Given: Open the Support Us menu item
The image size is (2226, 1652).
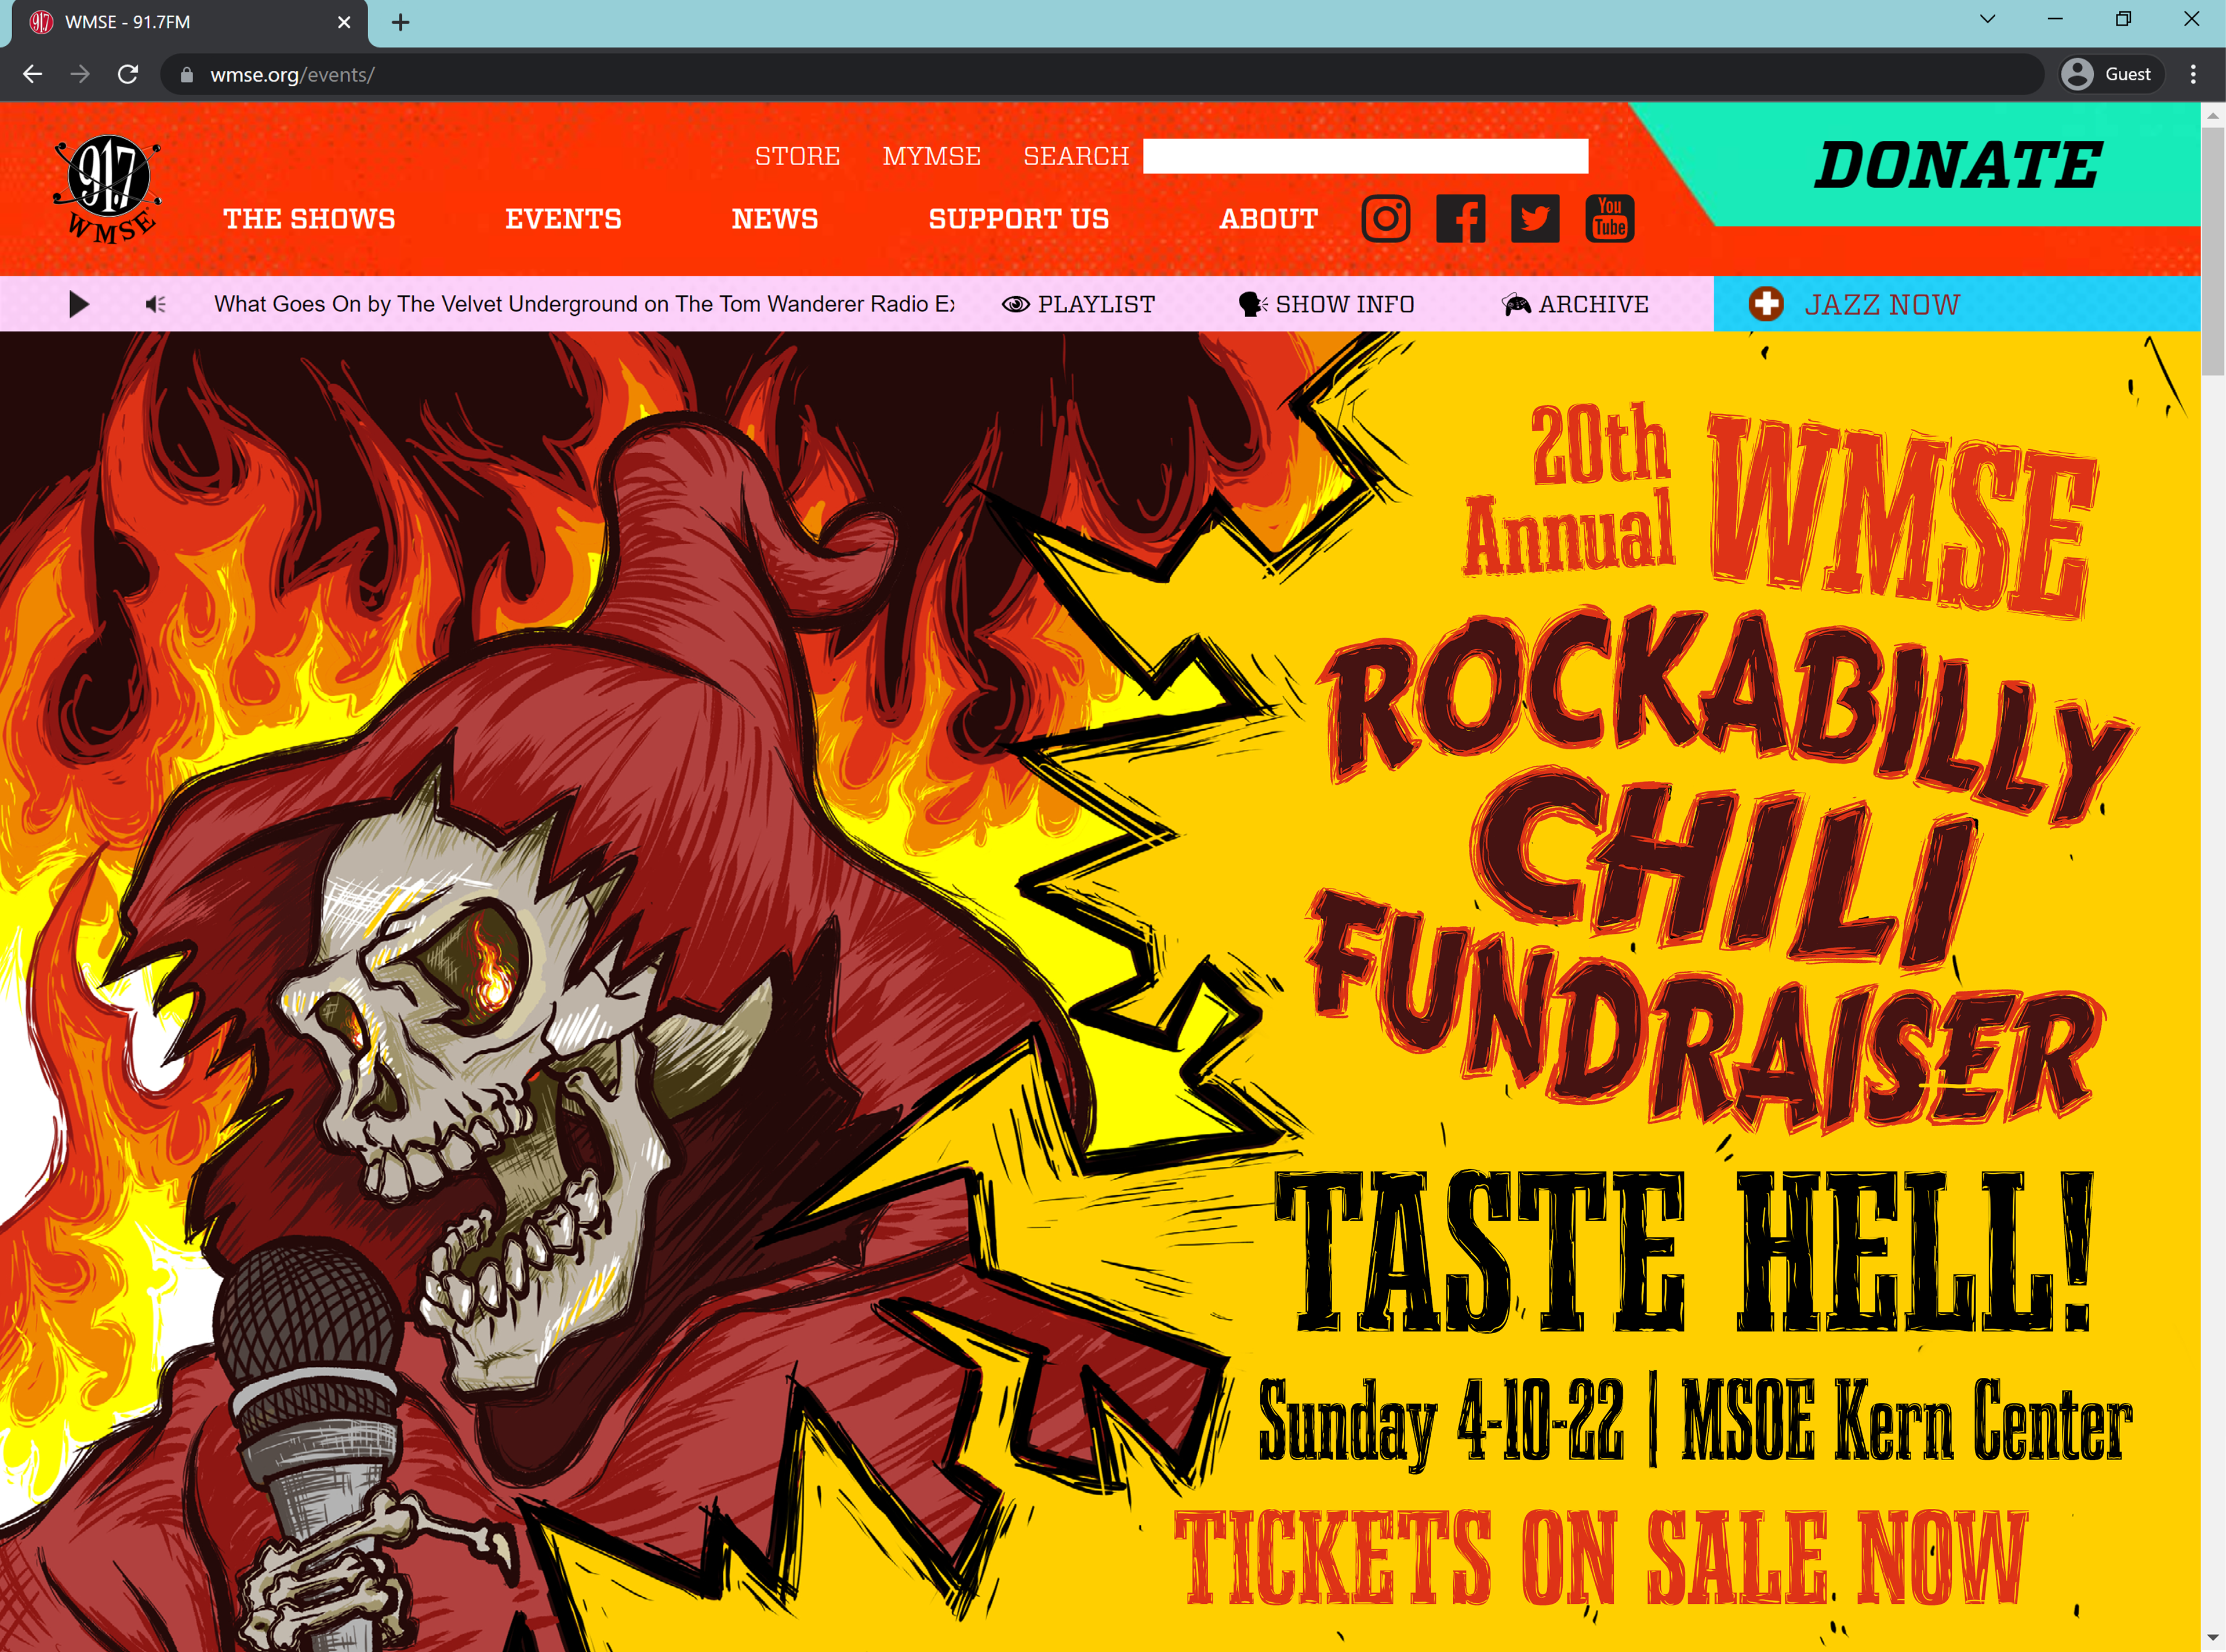Looking at the screenshot, I should pos(1019,219).
